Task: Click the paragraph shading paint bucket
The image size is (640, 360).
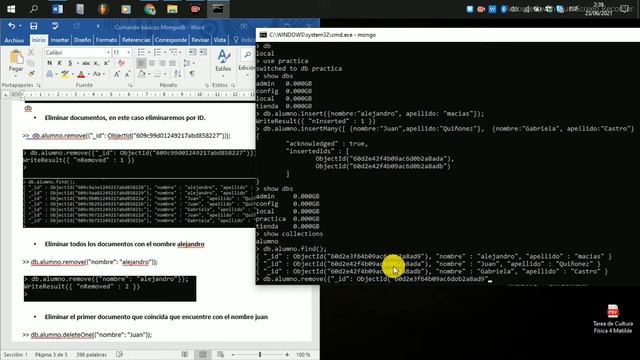Action: click(x=141, y=74)
